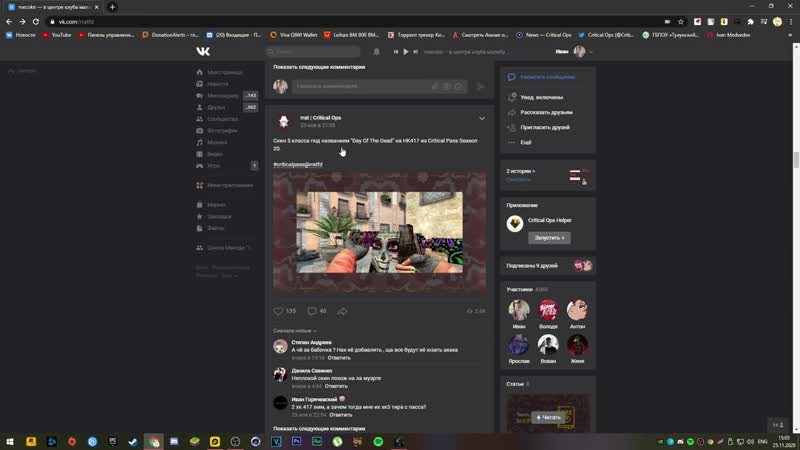Open Spotify from the taskbar
The image size is (800, 450).
[378, 441]
